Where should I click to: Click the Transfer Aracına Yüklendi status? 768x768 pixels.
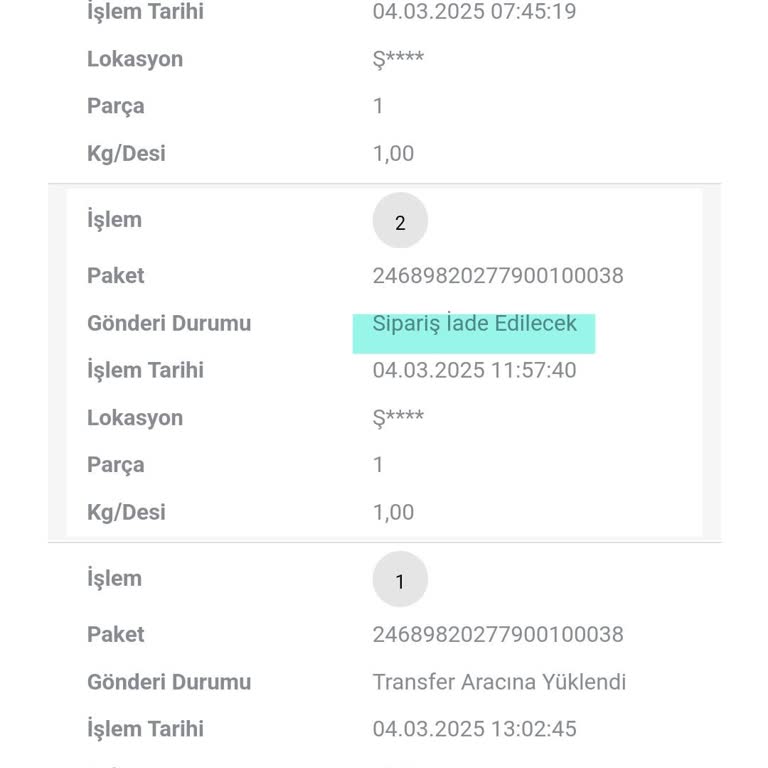499,682
